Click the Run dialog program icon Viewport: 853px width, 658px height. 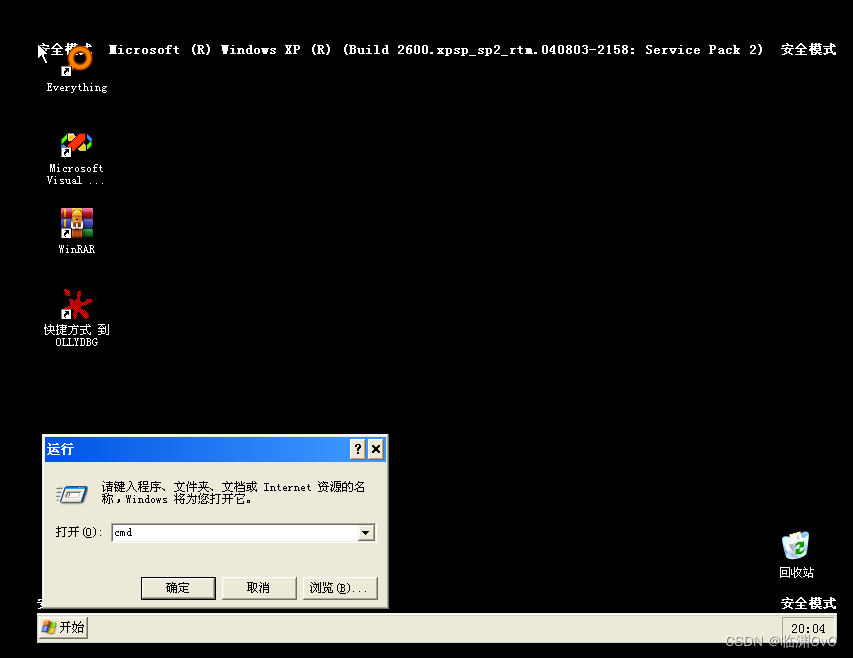(72, 494)
